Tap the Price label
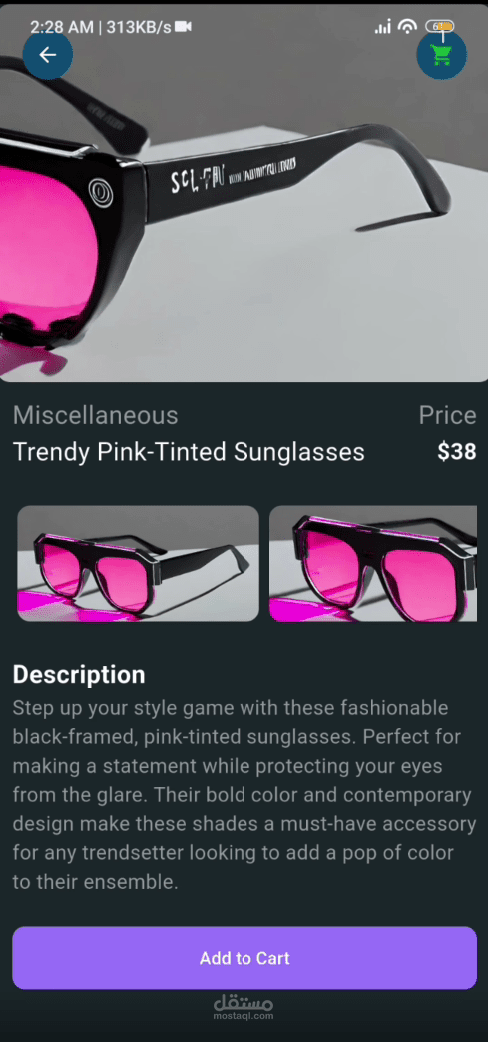The width and height of the screenshot is (488, 1042). (447, 415)
